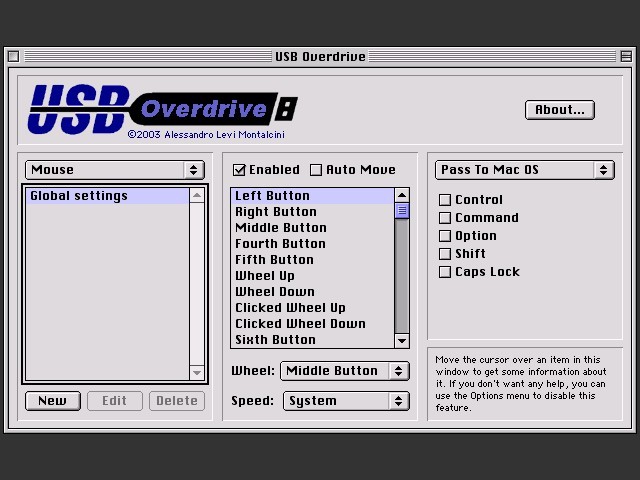640x480 pixels.
Task: Click the settings list scroll down arrow
Action: tap(197, 372)
